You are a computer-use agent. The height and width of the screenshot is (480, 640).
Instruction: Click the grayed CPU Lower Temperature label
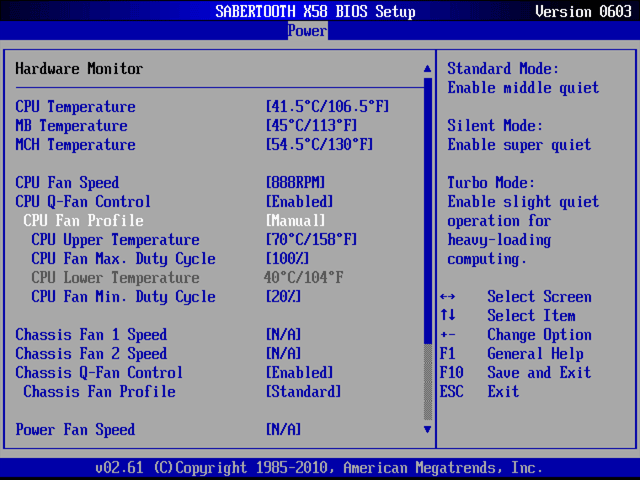click(116, 278)
